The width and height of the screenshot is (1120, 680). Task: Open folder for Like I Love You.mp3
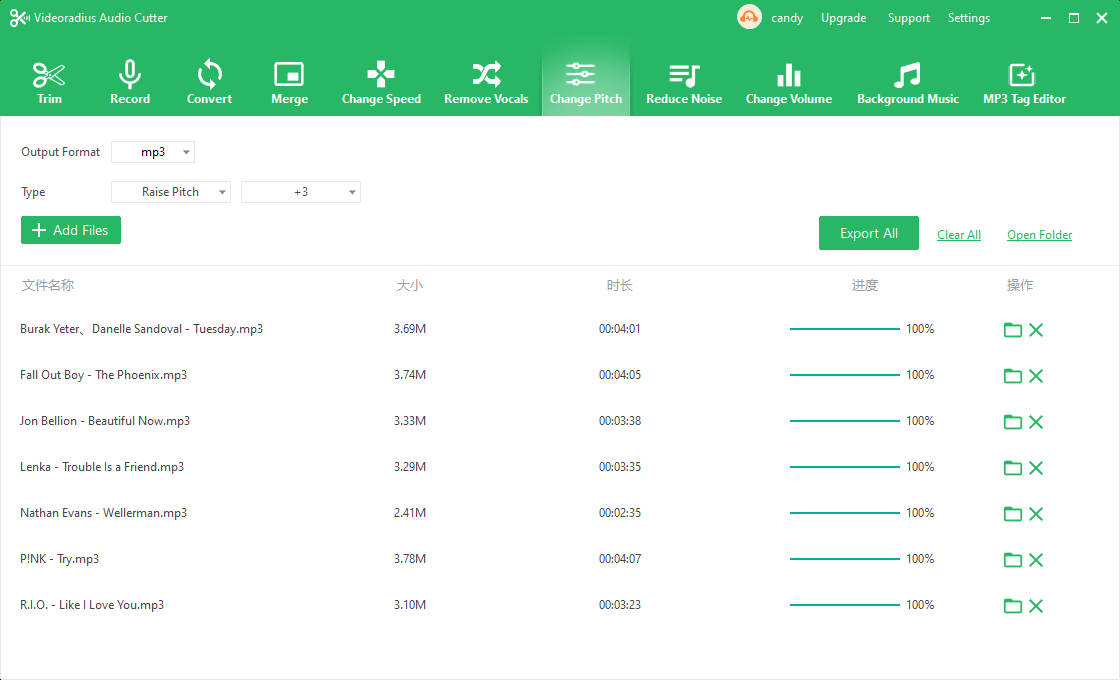(1012, 606)
